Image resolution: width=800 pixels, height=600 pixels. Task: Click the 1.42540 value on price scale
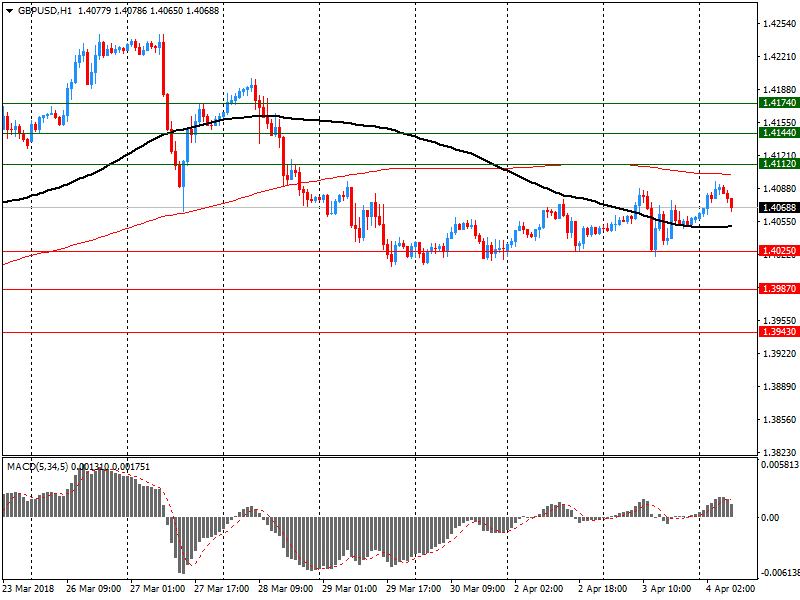[778, 22]
